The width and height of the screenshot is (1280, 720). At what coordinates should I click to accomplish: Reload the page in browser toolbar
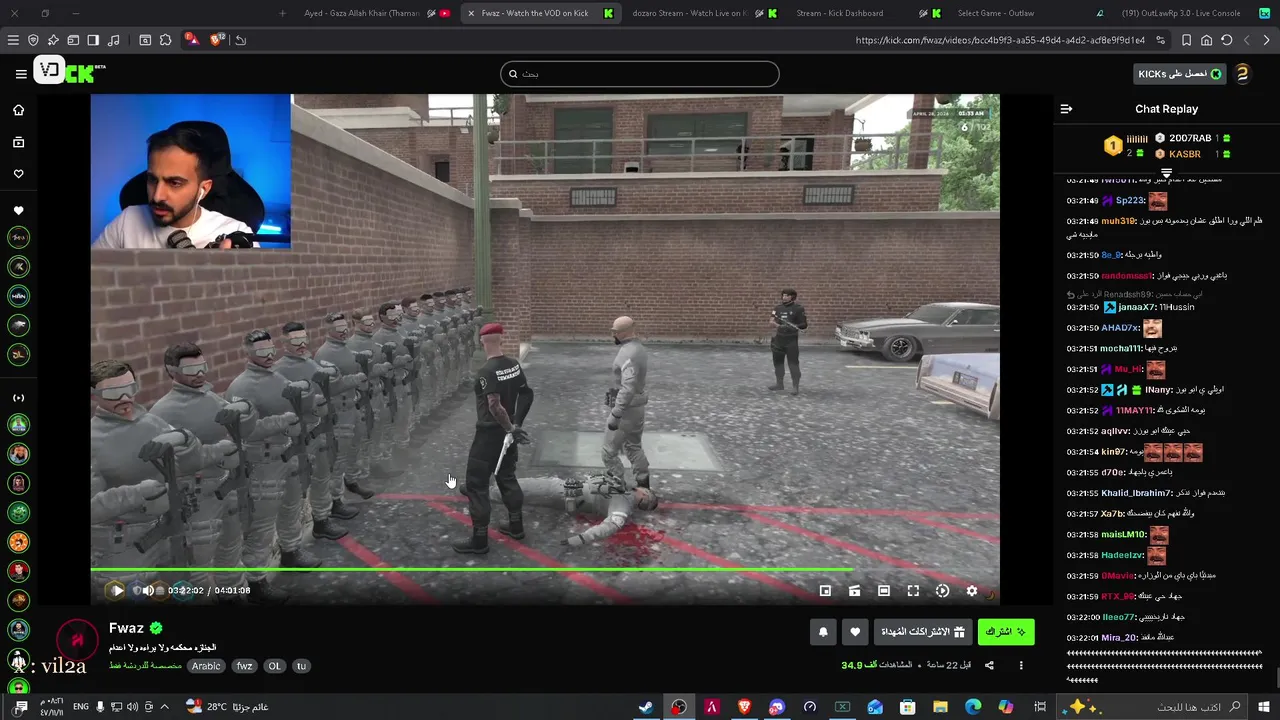click(x=1227, y=40)
